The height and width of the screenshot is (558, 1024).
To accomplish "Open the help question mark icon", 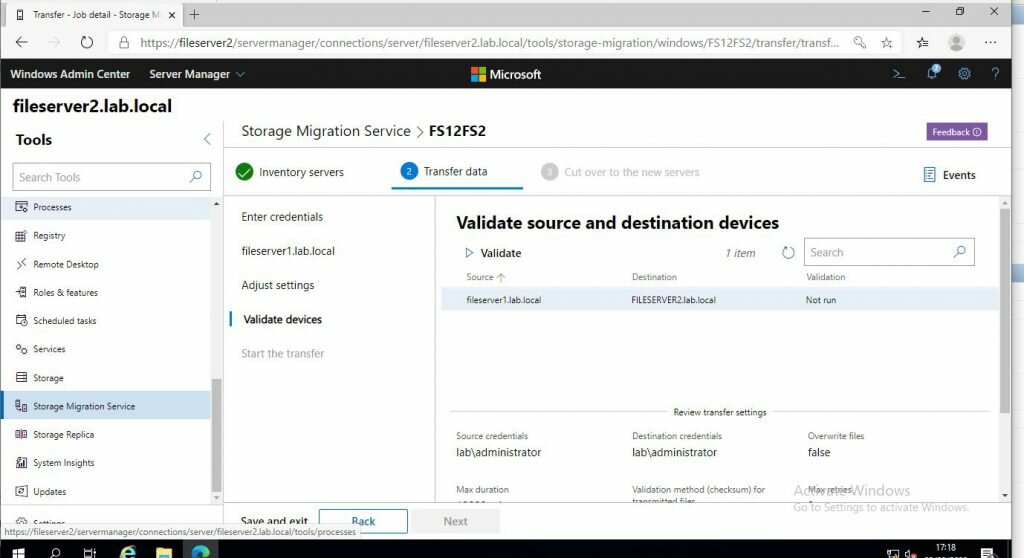I will [995, 74].
